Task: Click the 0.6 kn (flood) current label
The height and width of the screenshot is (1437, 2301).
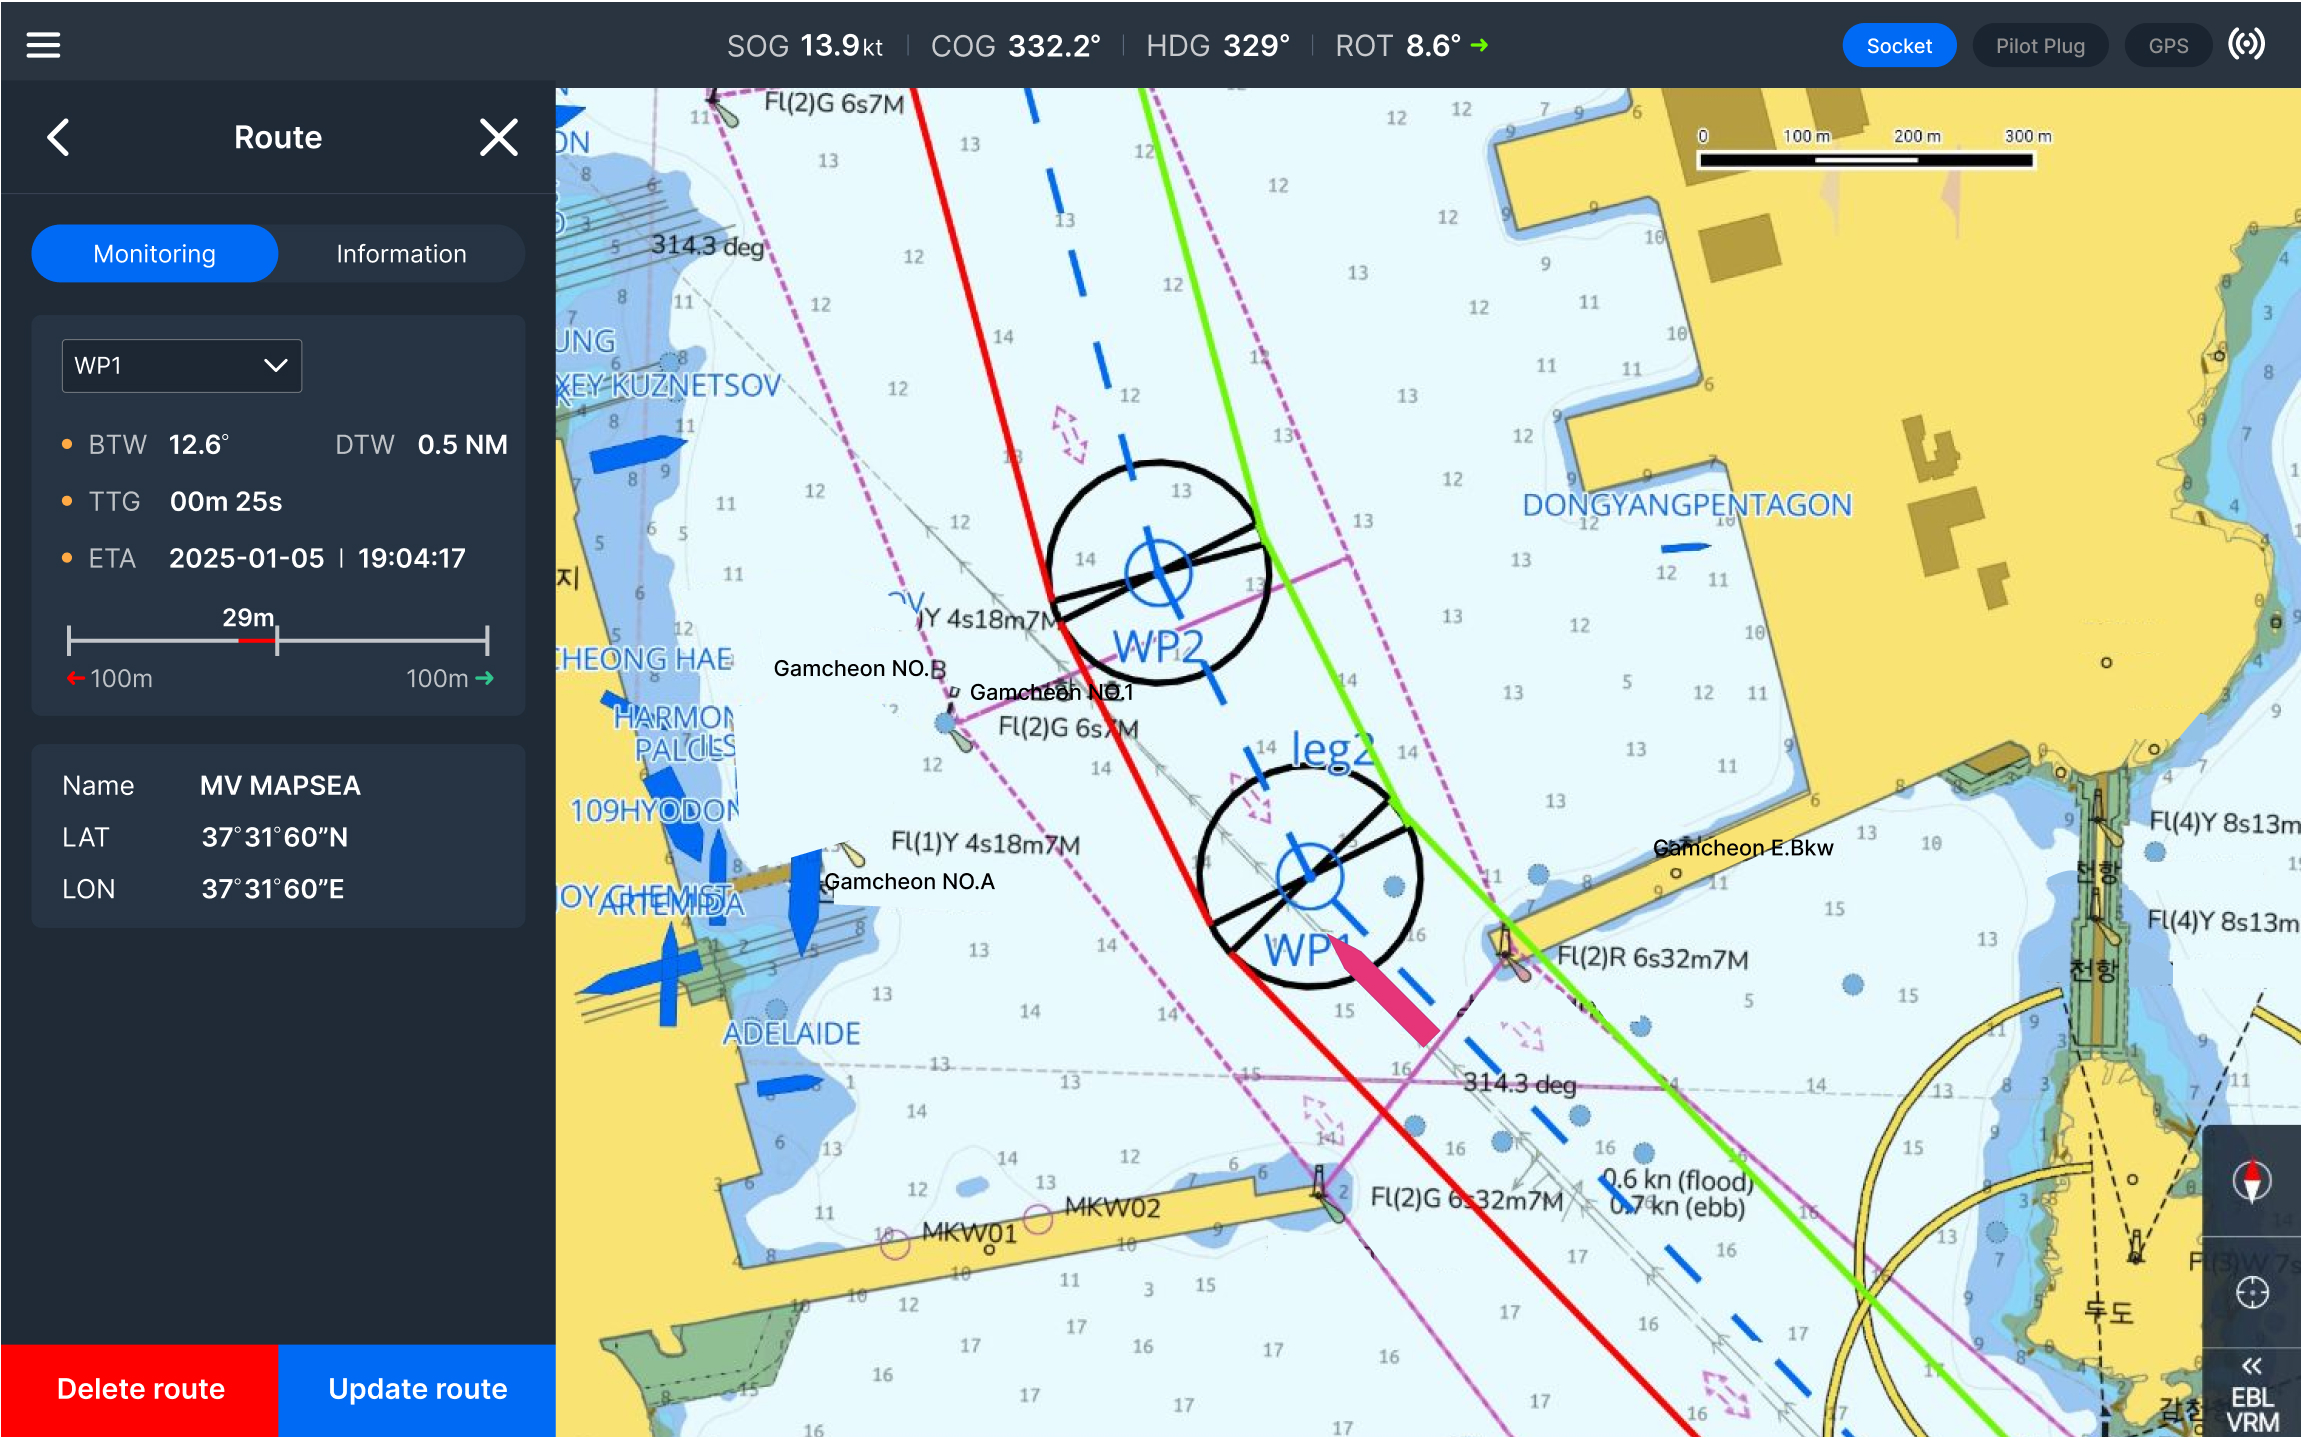Action: click(1677, 1180)
